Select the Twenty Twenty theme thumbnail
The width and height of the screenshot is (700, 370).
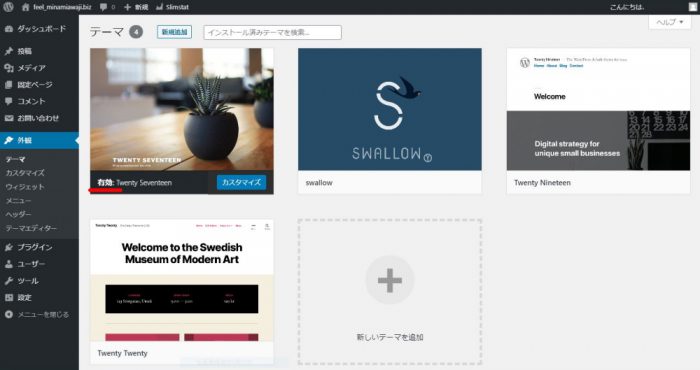coord(182,280)
